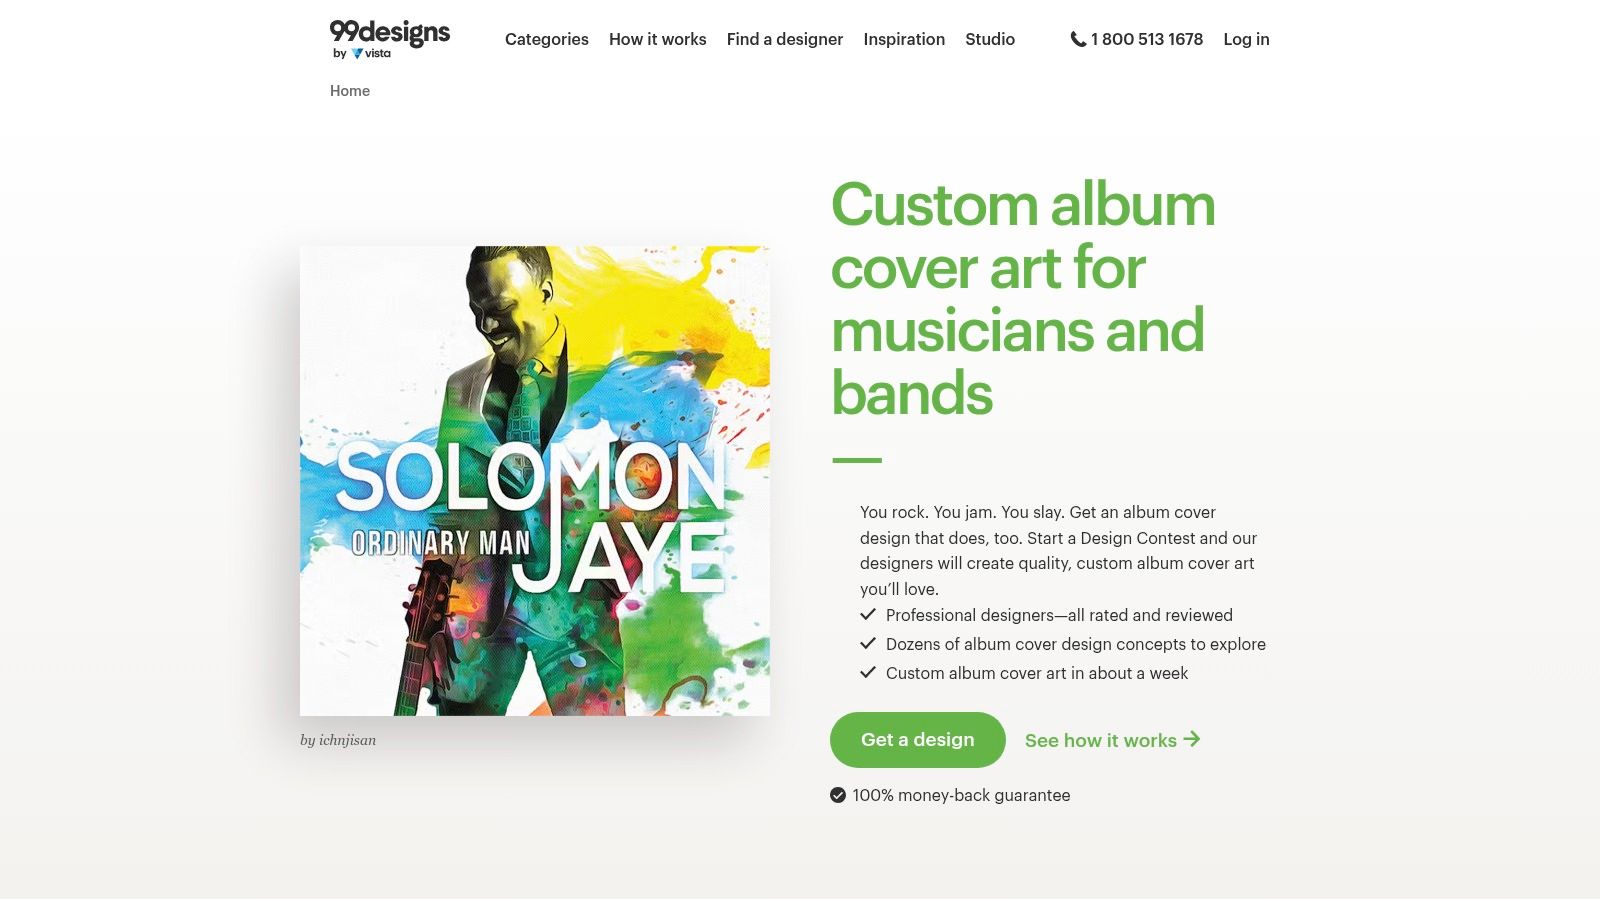Viewport: 1600px width, 900px height.
Task: Click the Vista logo under 99designs
Action: (x=371, y=54)
